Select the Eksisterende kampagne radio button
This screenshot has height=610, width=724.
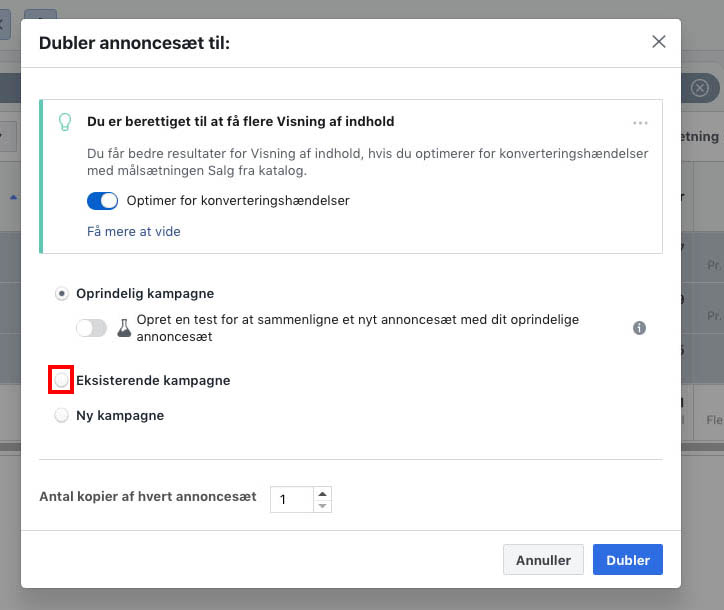click(x=62, y=381)
